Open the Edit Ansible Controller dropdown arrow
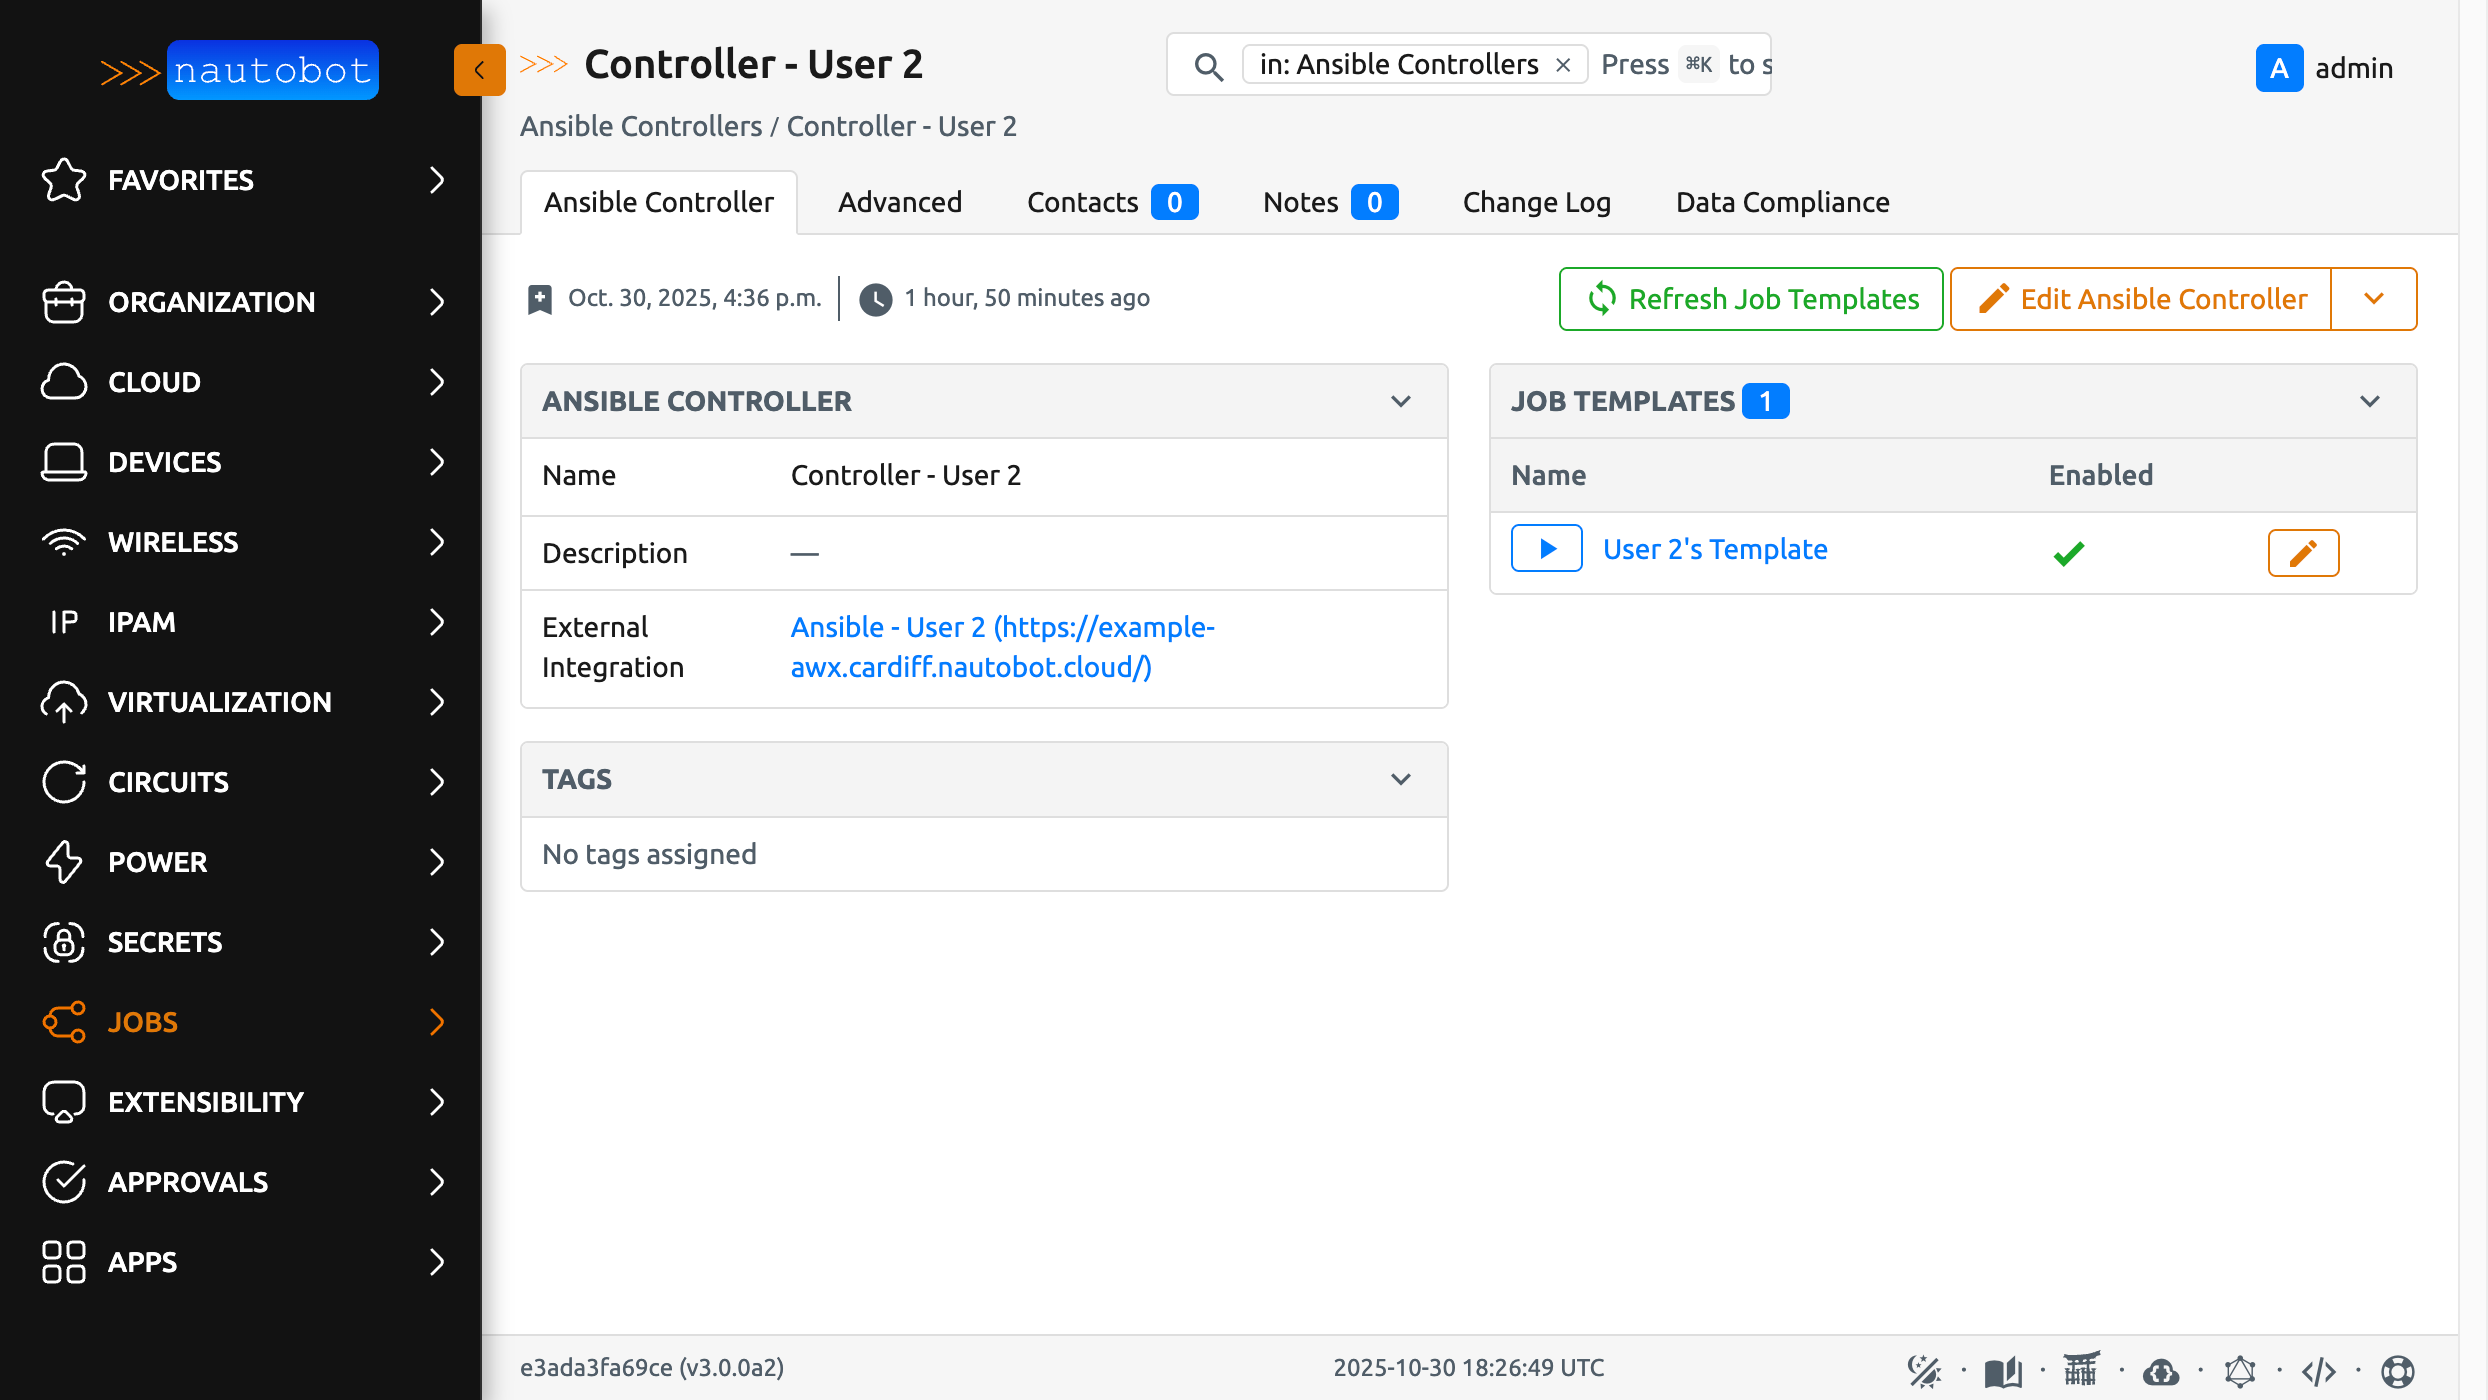This screenshot has height=1400, width=2488. [2375, 298]
